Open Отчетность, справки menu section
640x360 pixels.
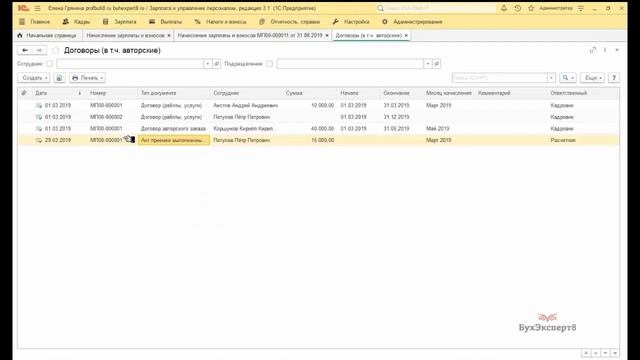click(x=290, y=22)
